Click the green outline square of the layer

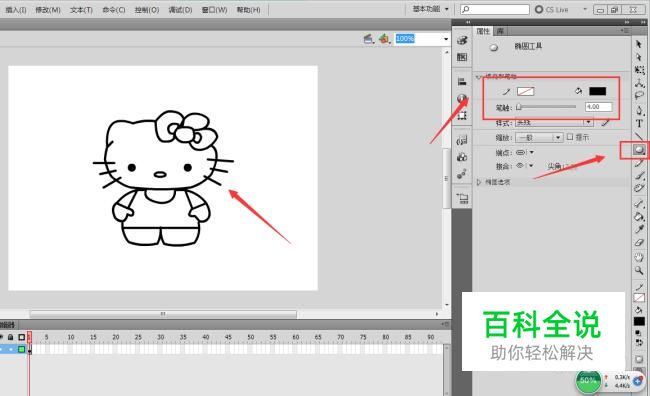pyautogui.click(x=22, y=350)
